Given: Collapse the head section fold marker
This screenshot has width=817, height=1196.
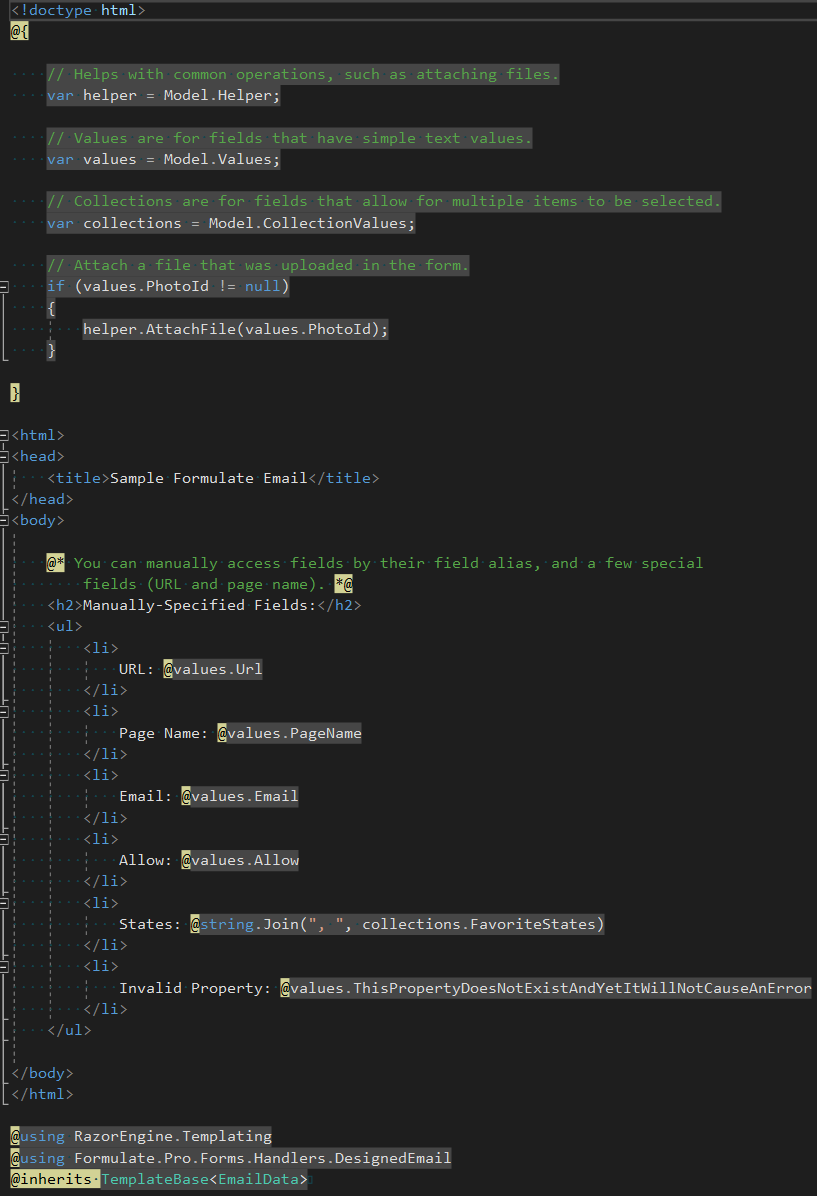Looking at the screenshot, I should [x=5, y=455].
